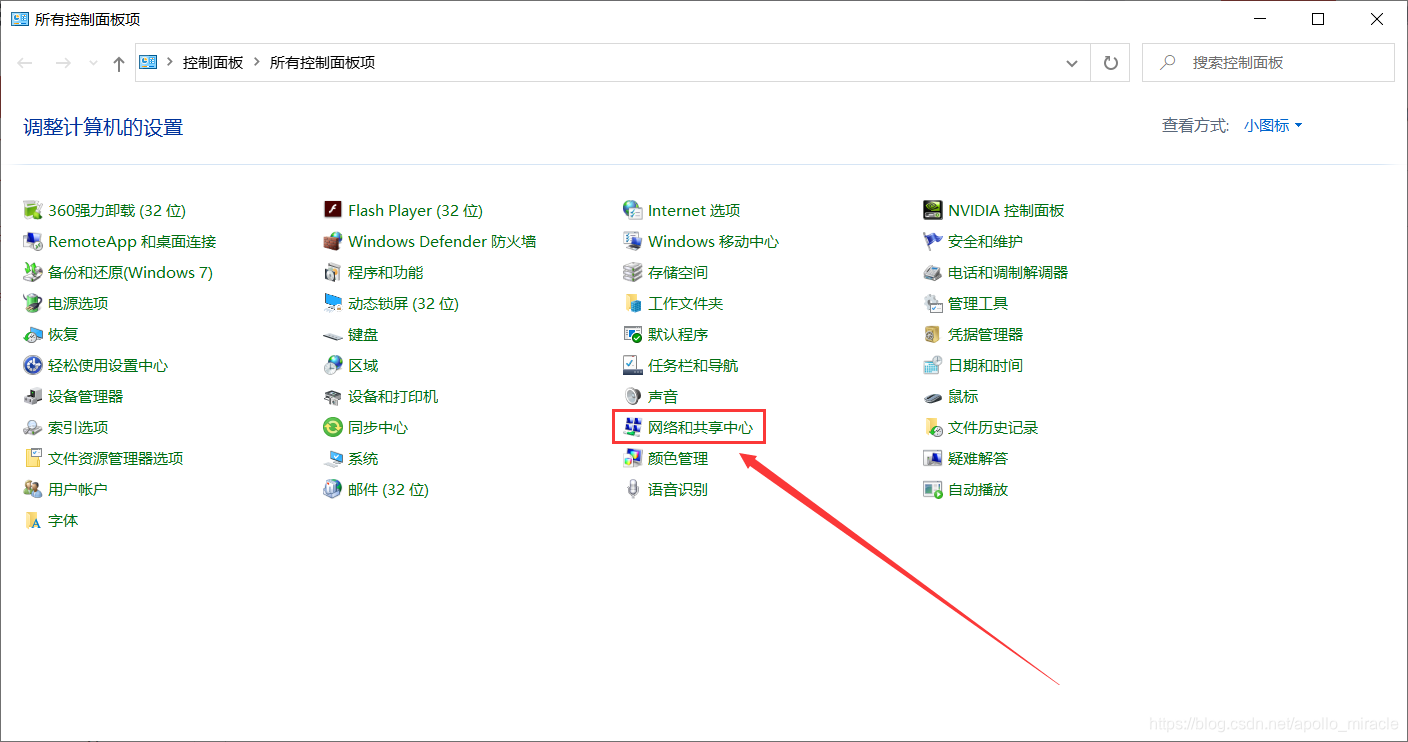Click the Internet 选项 icon
Screen dimensions: 1408x742
click(x=632, y=210)
